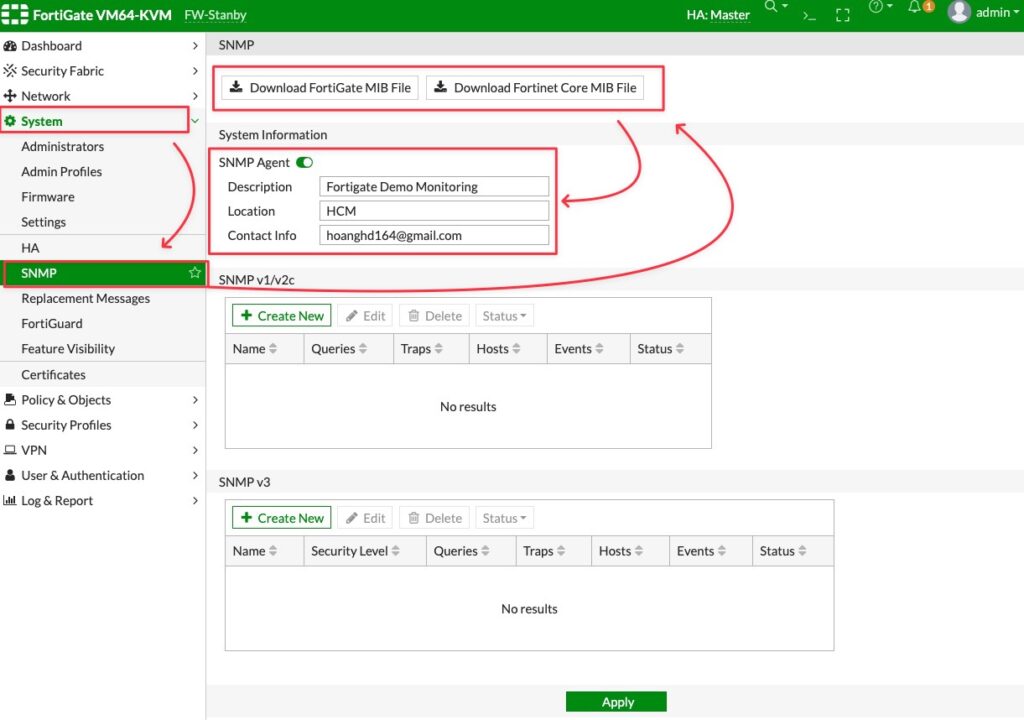The height and width of the screenshot is (720, 1024).
Task: Click the Description input field
Action: (434, 187)
